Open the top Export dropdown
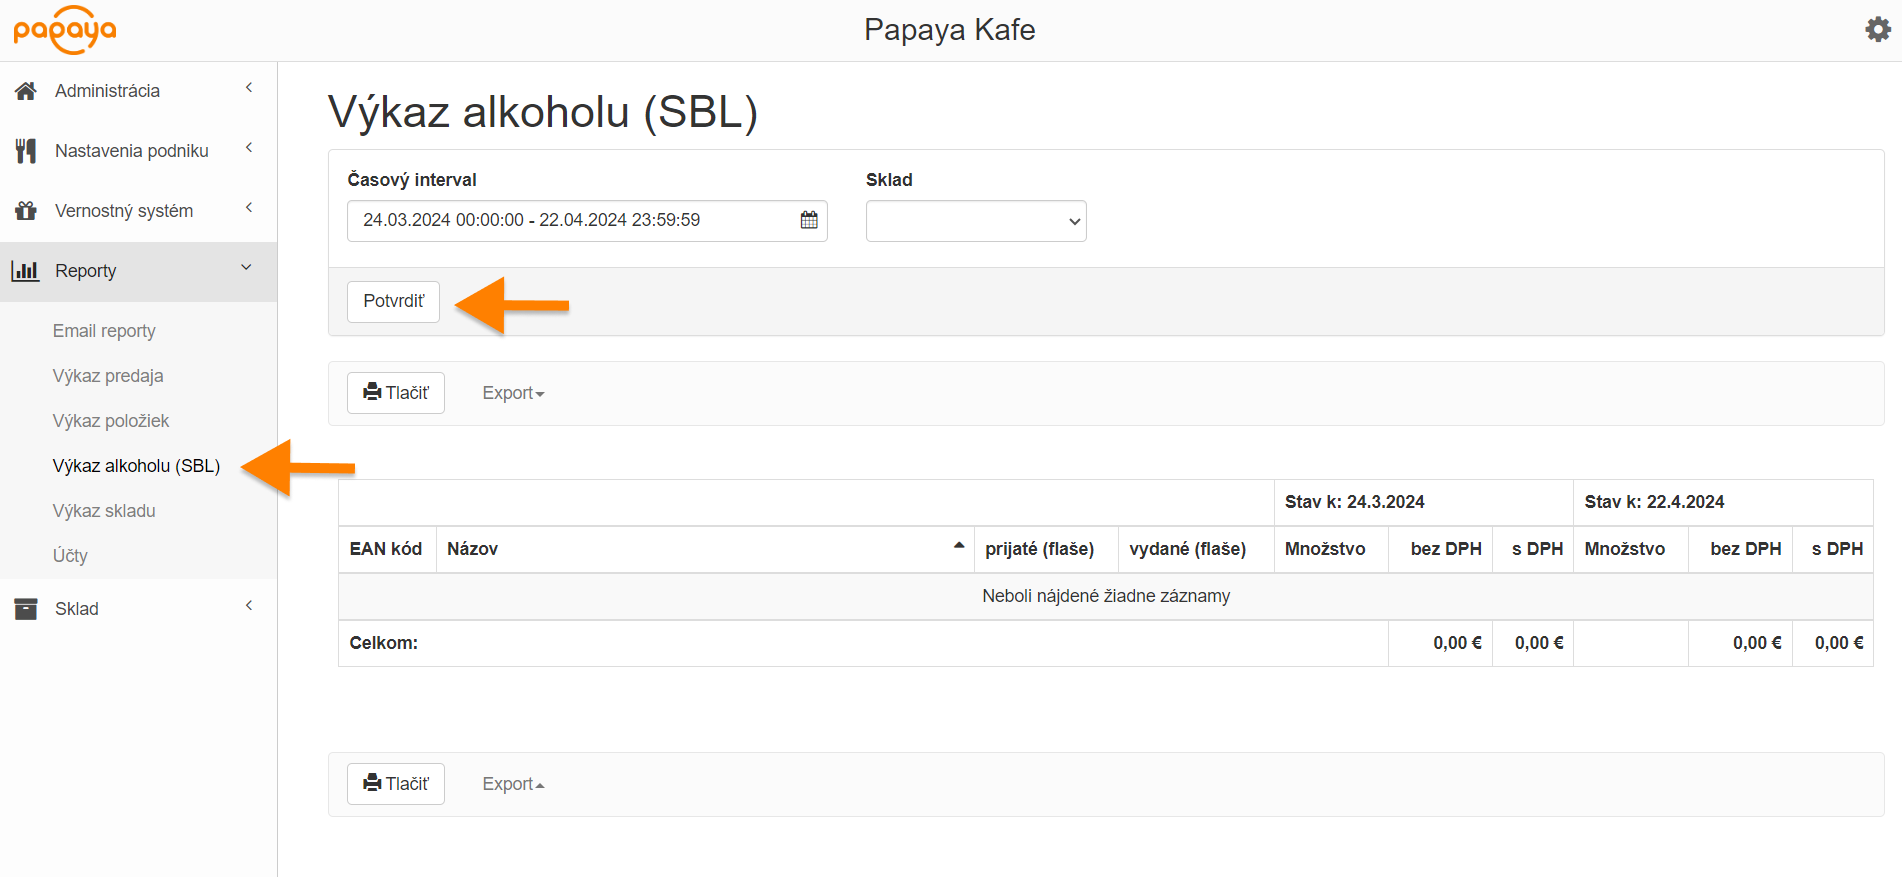The height and width of the screenshot is (877, 1902). [x=512, y=393]
